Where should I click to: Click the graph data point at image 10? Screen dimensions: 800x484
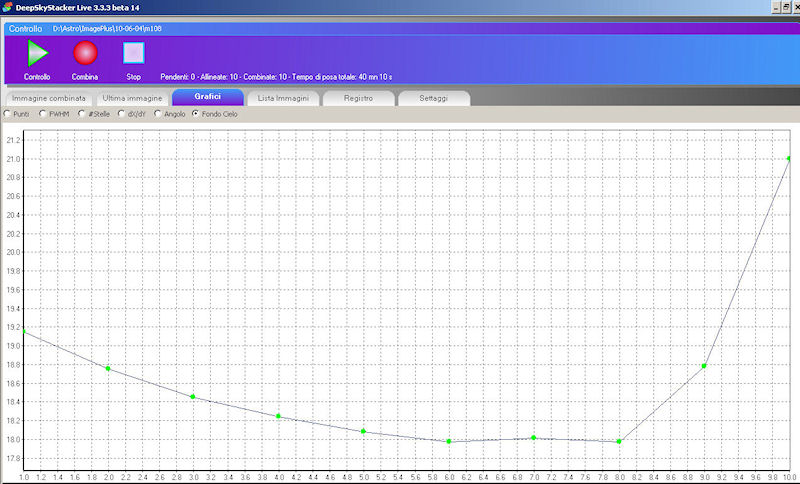(x=789, y=159)
